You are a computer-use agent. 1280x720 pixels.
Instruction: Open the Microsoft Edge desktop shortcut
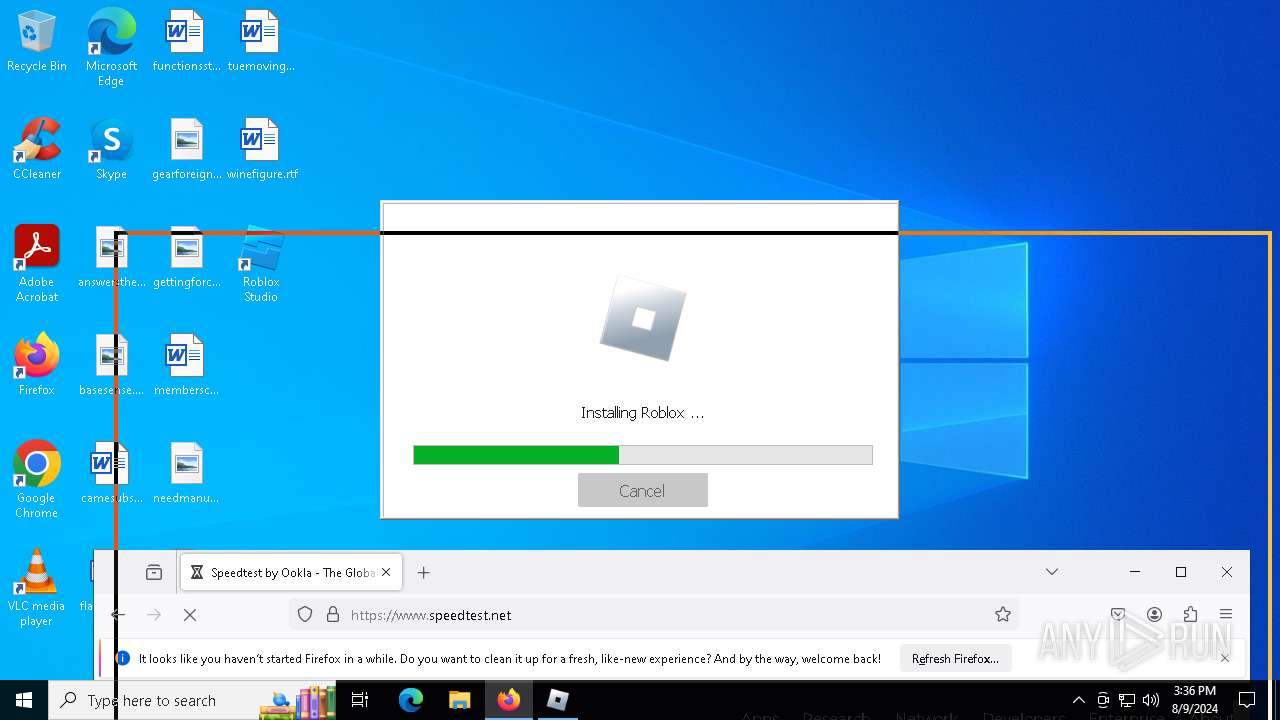(111, 47)
